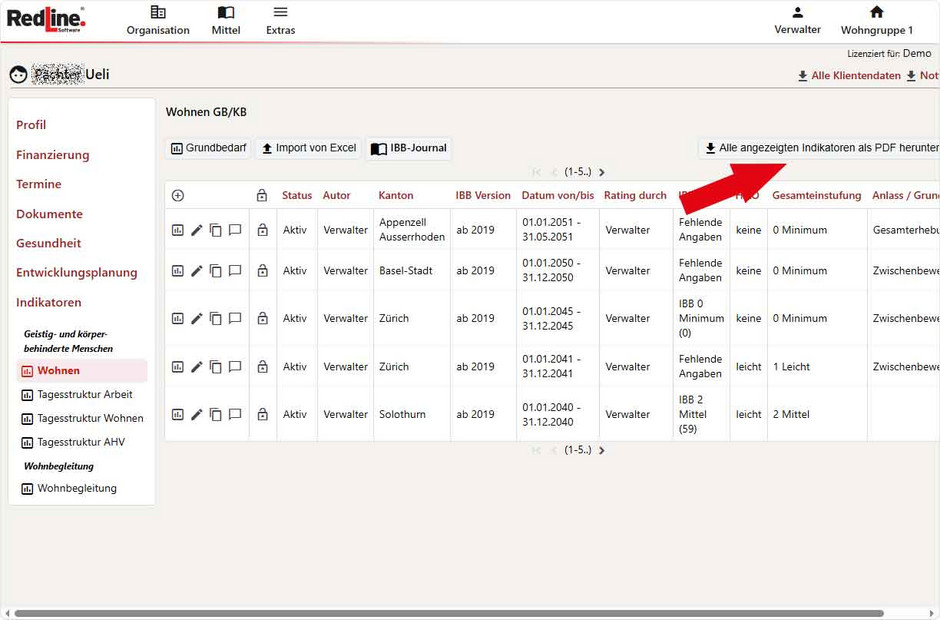The image size is (940, 620).
Task: Click the client avatar icon beside Ueli
Action: (x=18, y=75)
